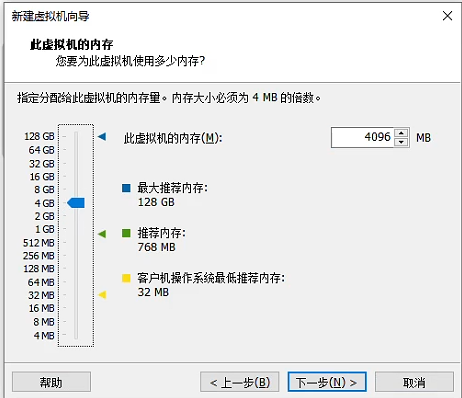Viewport: 462px width, 398px height.
Task: Open help with the 帮助 button
Action: click(51, 382)
